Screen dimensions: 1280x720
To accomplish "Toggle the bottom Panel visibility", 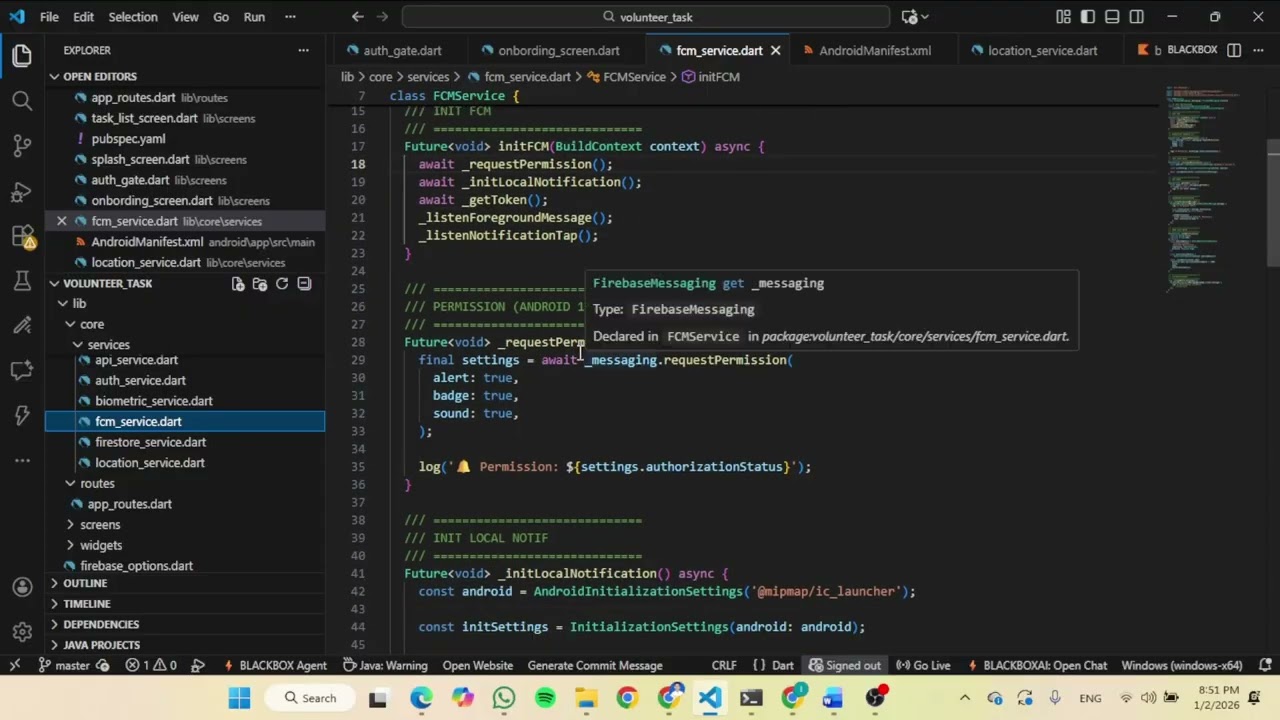I will click(1112, 17).
